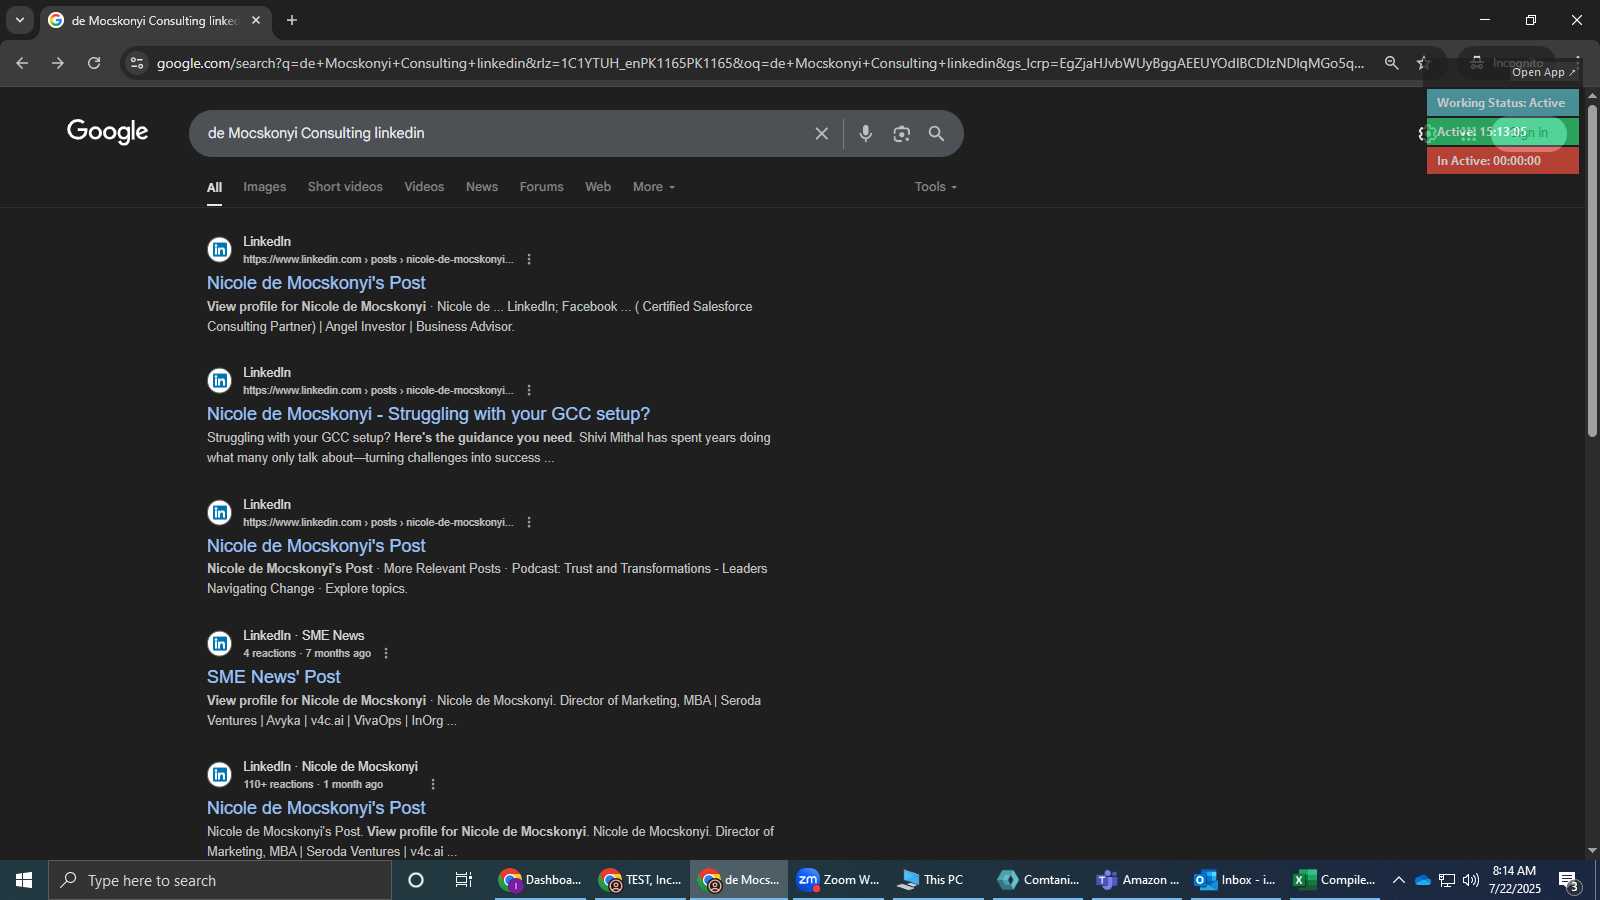The height and width of the screenshot is (900, 1600).
Task: Close the de Mocskonyi Consulting tab
Action: tap(256, 20)
